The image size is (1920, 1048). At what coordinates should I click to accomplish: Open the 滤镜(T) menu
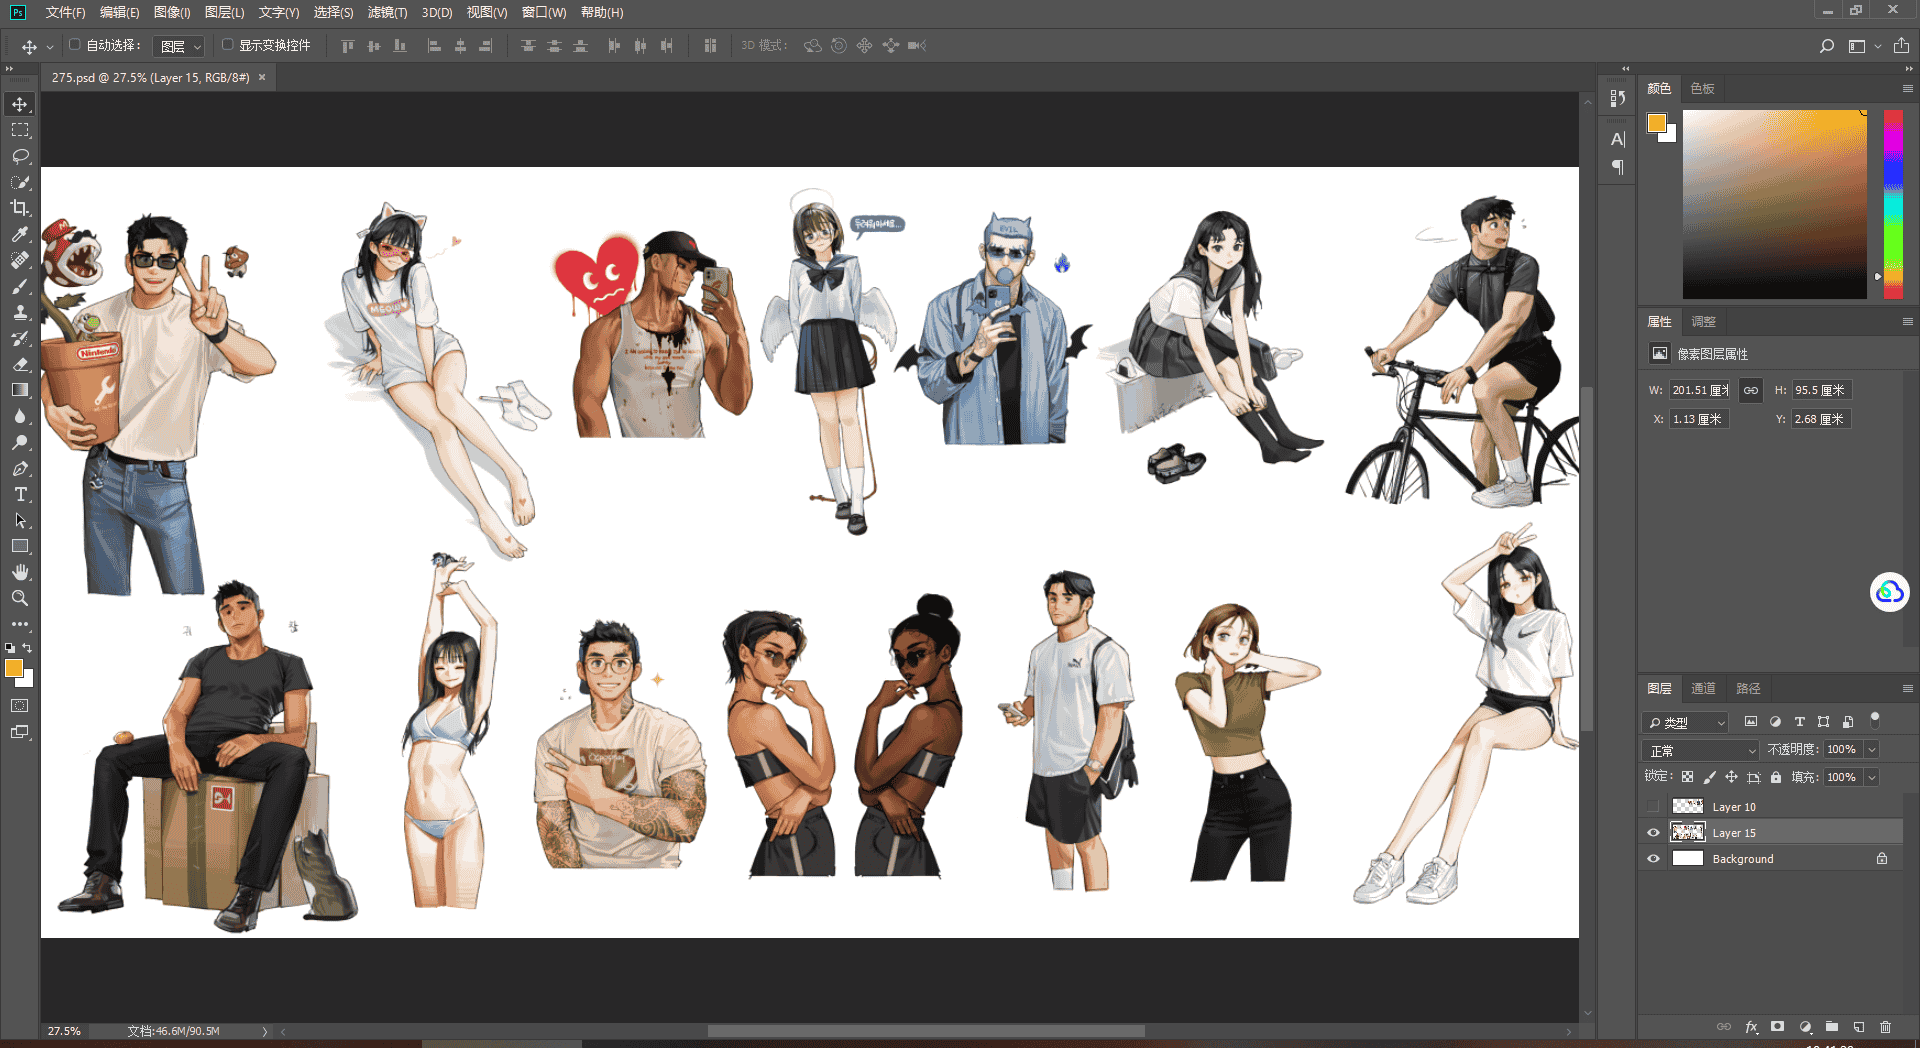(x=387, y=12)
